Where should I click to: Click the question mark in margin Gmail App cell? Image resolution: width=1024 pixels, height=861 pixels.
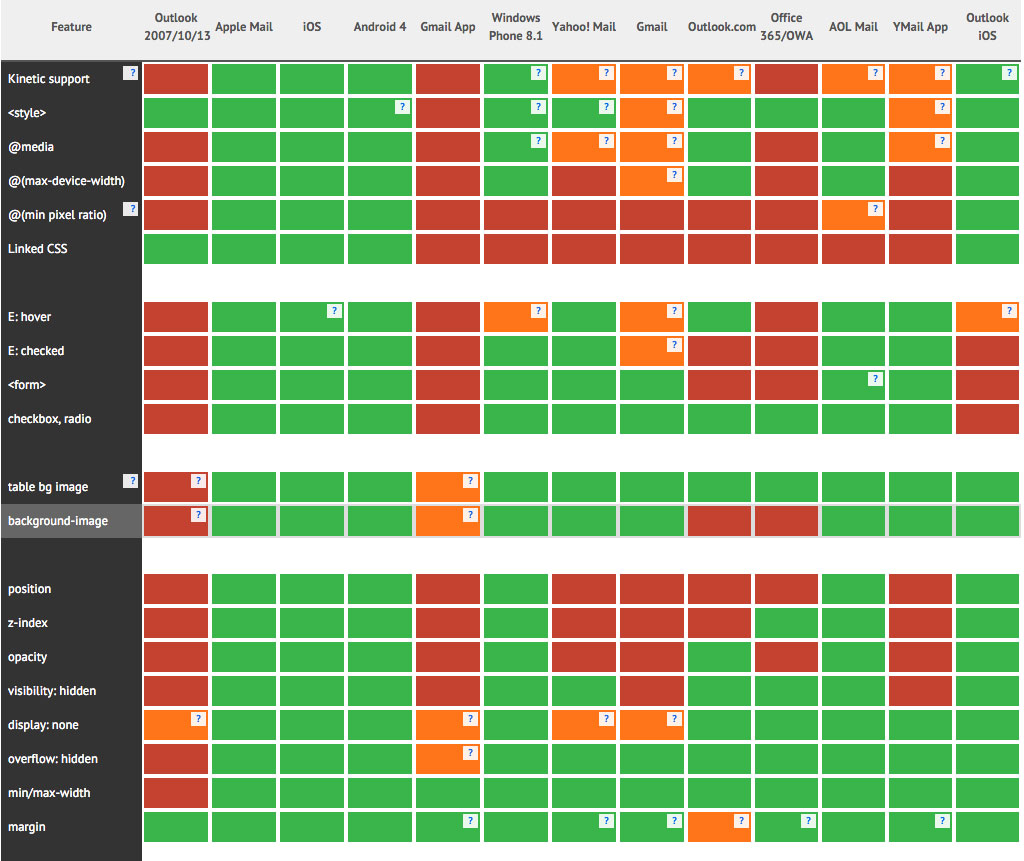point(470,821)
